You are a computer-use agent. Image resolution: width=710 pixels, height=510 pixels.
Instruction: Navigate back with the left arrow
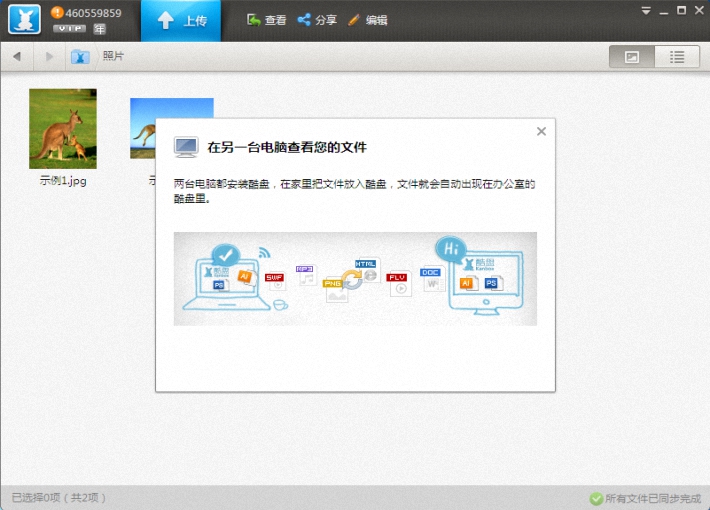tap(17, 57)
